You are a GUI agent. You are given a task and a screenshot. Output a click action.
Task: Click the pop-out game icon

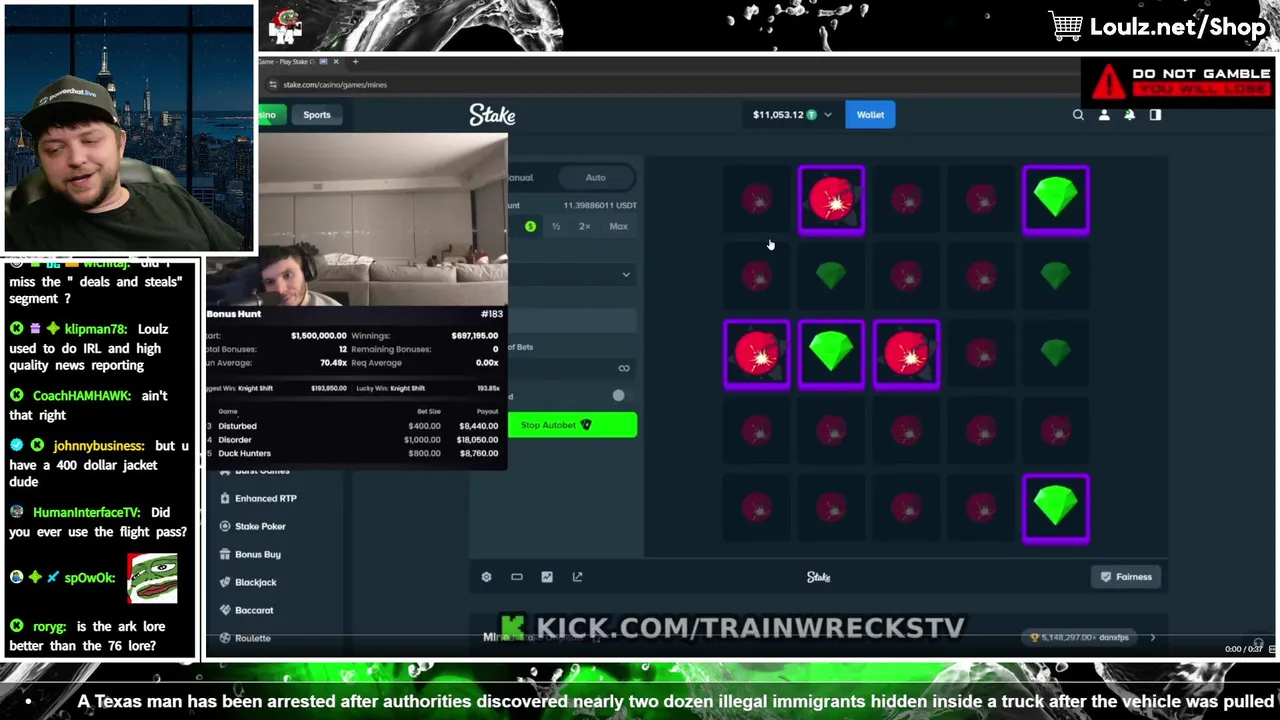(x=577, y=577)
